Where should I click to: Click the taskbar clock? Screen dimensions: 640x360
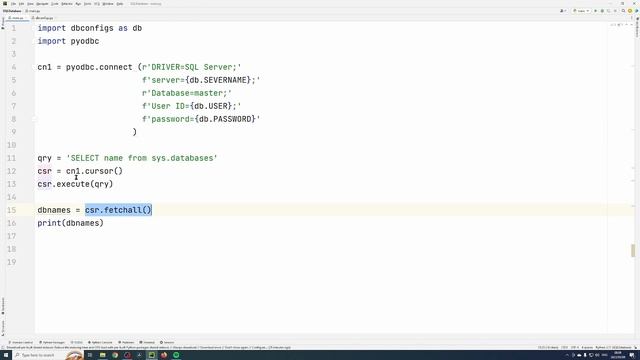point(618,355)
